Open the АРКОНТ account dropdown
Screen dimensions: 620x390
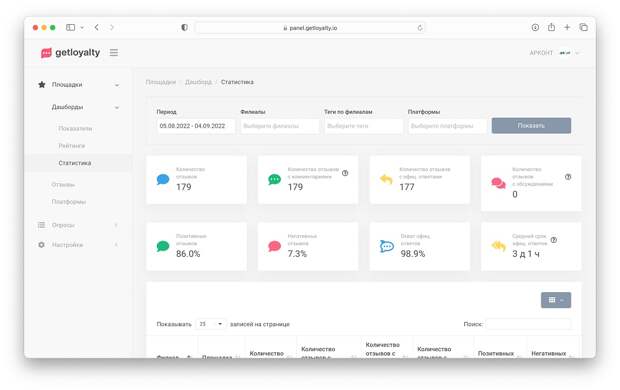555,53
